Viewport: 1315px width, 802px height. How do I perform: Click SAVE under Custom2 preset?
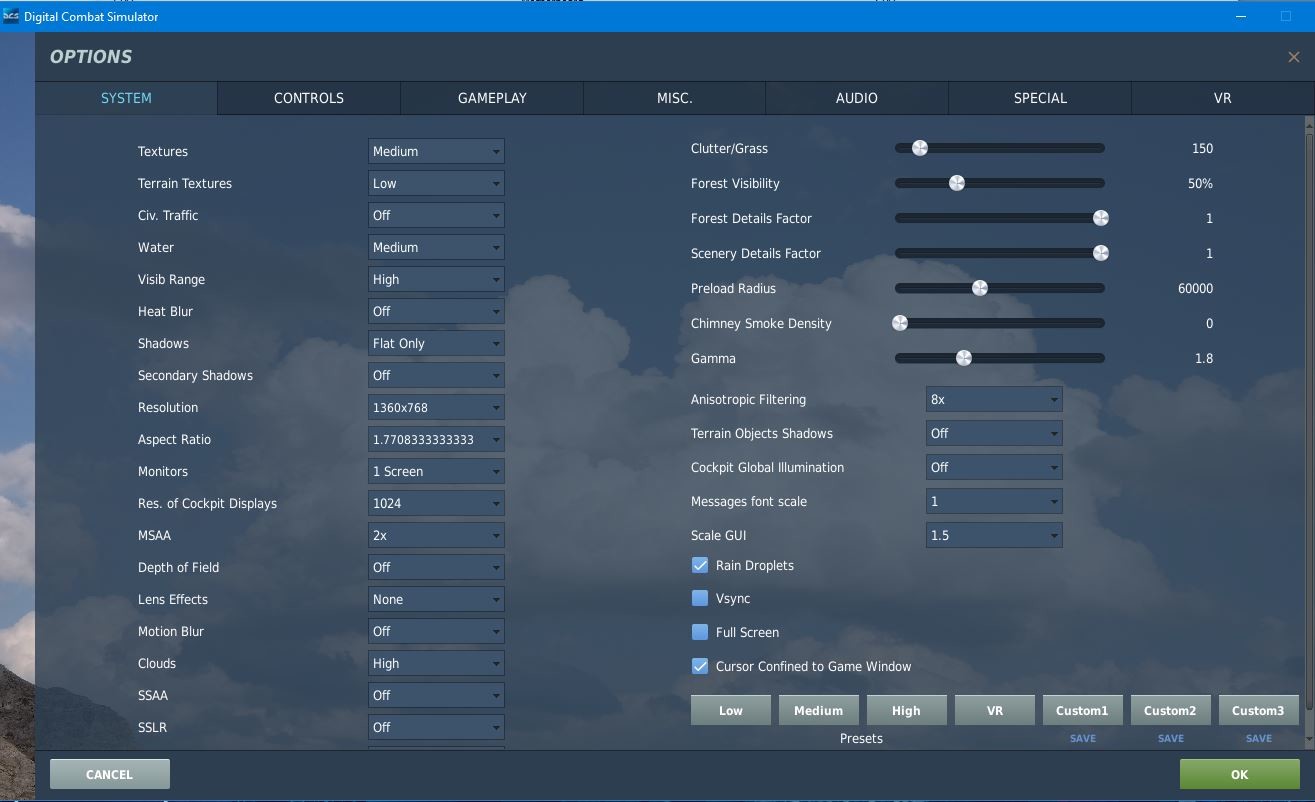(x=1171, y=738)
